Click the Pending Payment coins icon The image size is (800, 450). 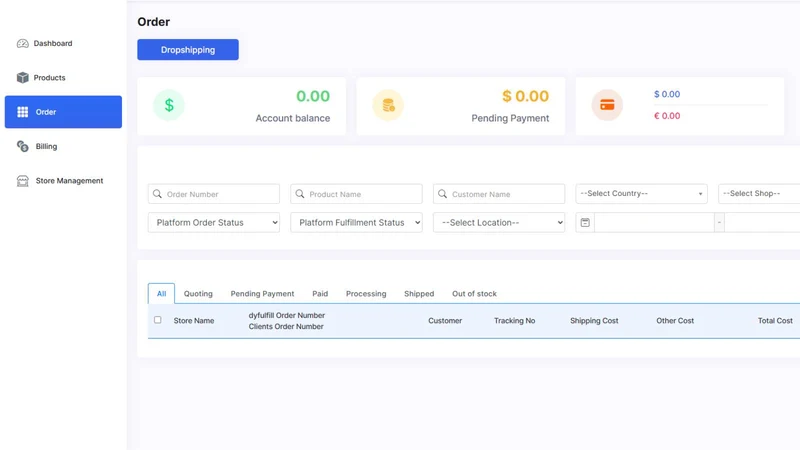click(x=388, y=105)
